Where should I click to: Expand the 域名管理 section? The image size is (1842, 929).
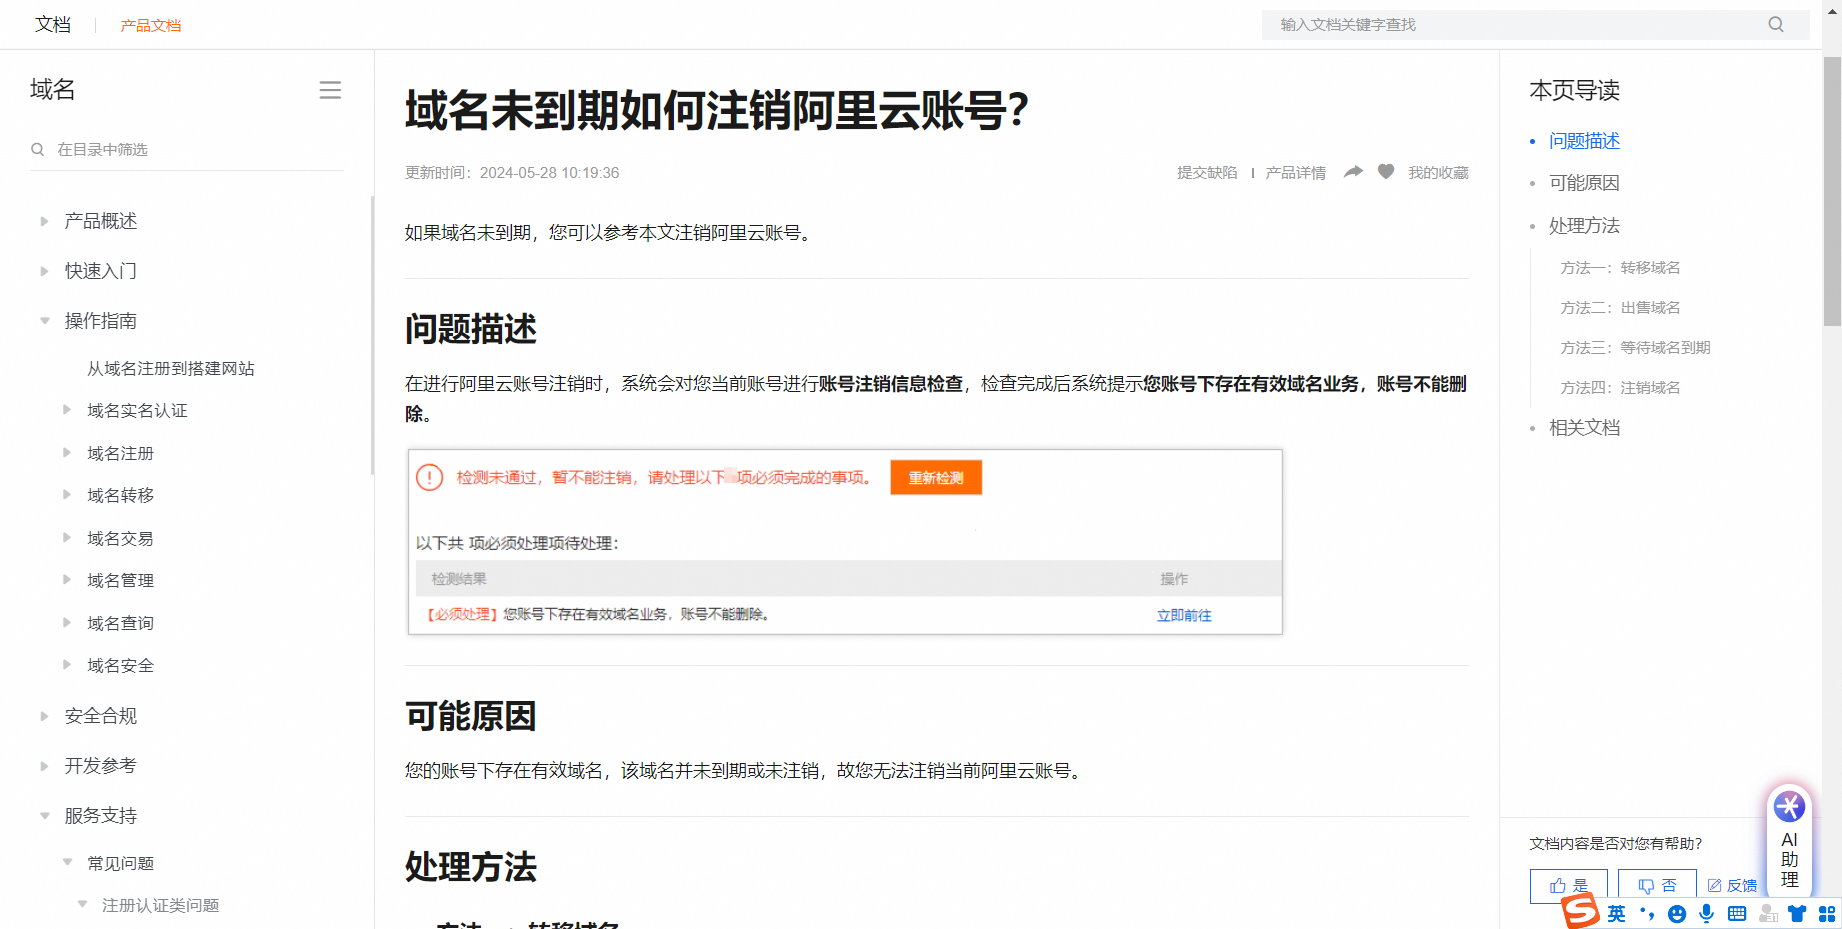67,580
